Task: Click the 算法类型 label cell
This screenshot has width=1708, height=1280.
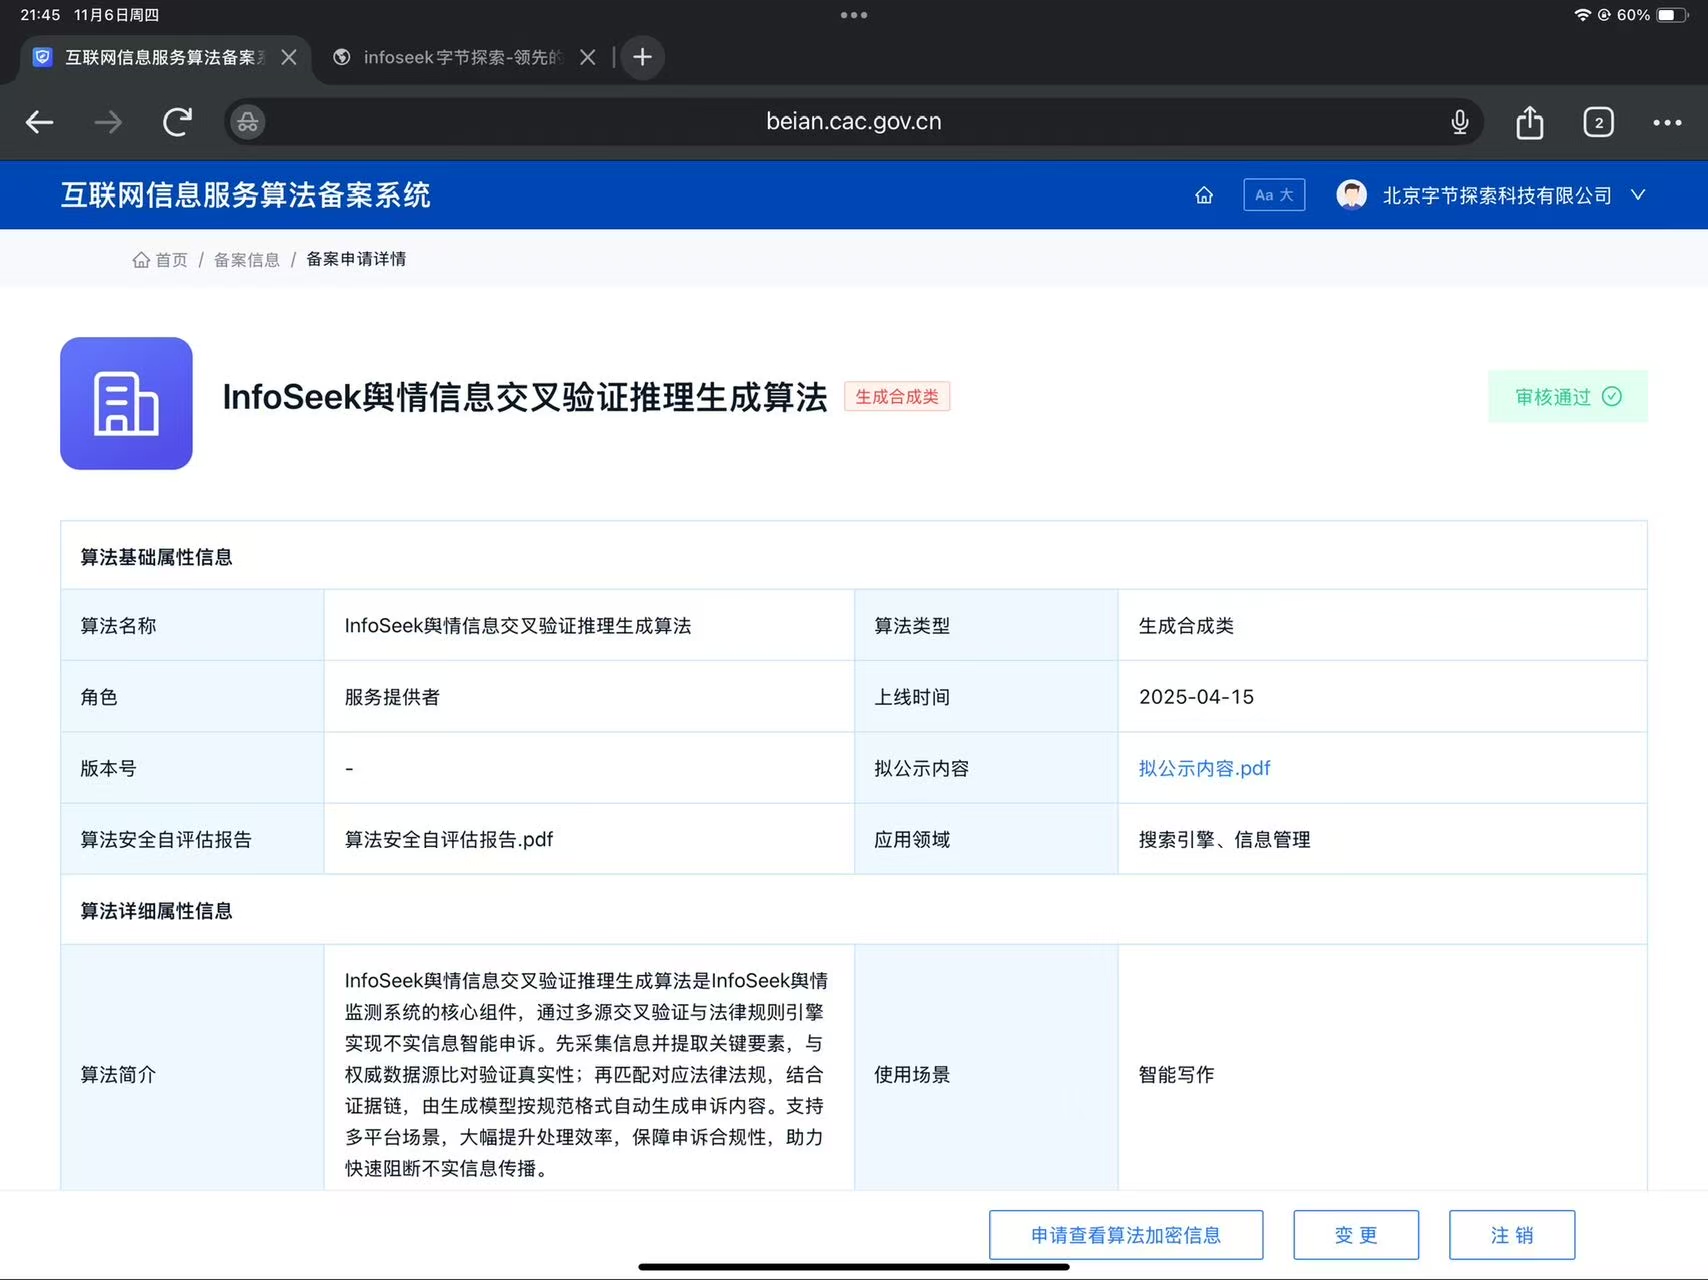Action: coord(986,626)
